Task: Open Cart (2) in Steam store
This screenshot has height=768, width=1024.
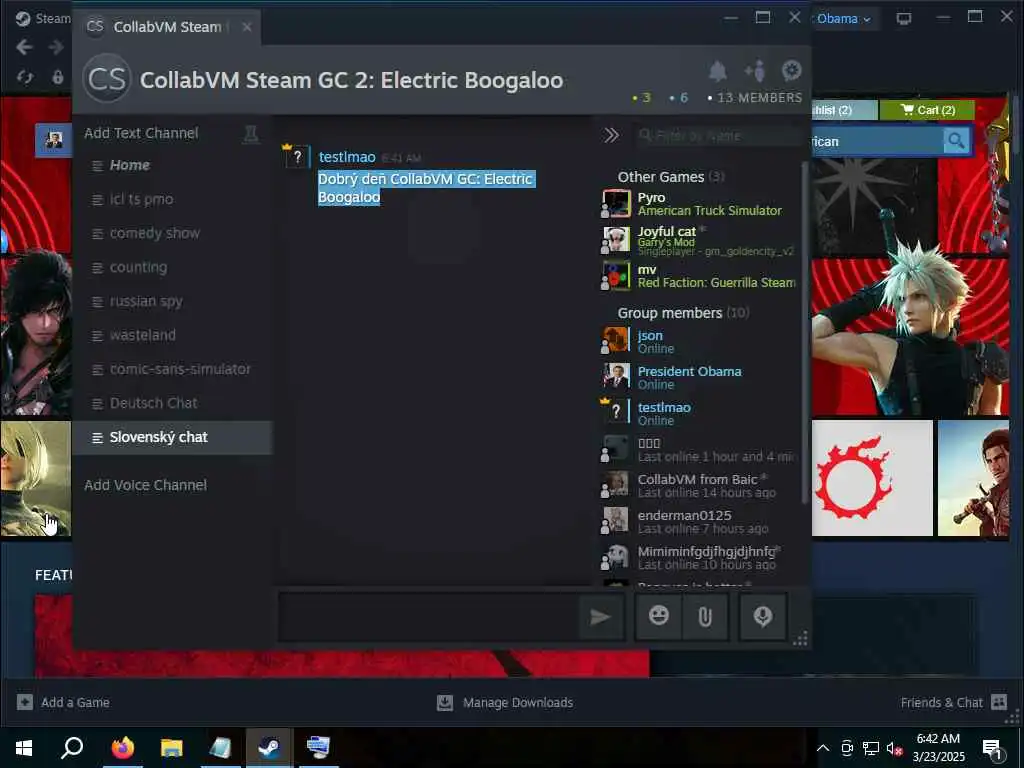Action: click(927, 110)
